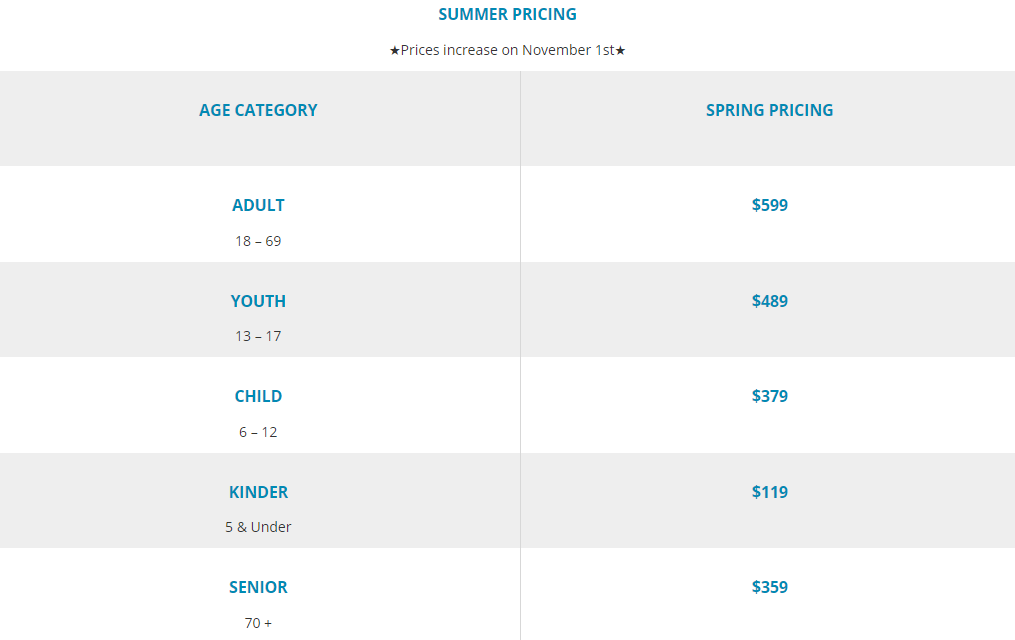Image resolution: width=1015 pixels, height=640 pixels.
Task: Click the SUMMER PRICING heading
Action: tap(507, 15)
